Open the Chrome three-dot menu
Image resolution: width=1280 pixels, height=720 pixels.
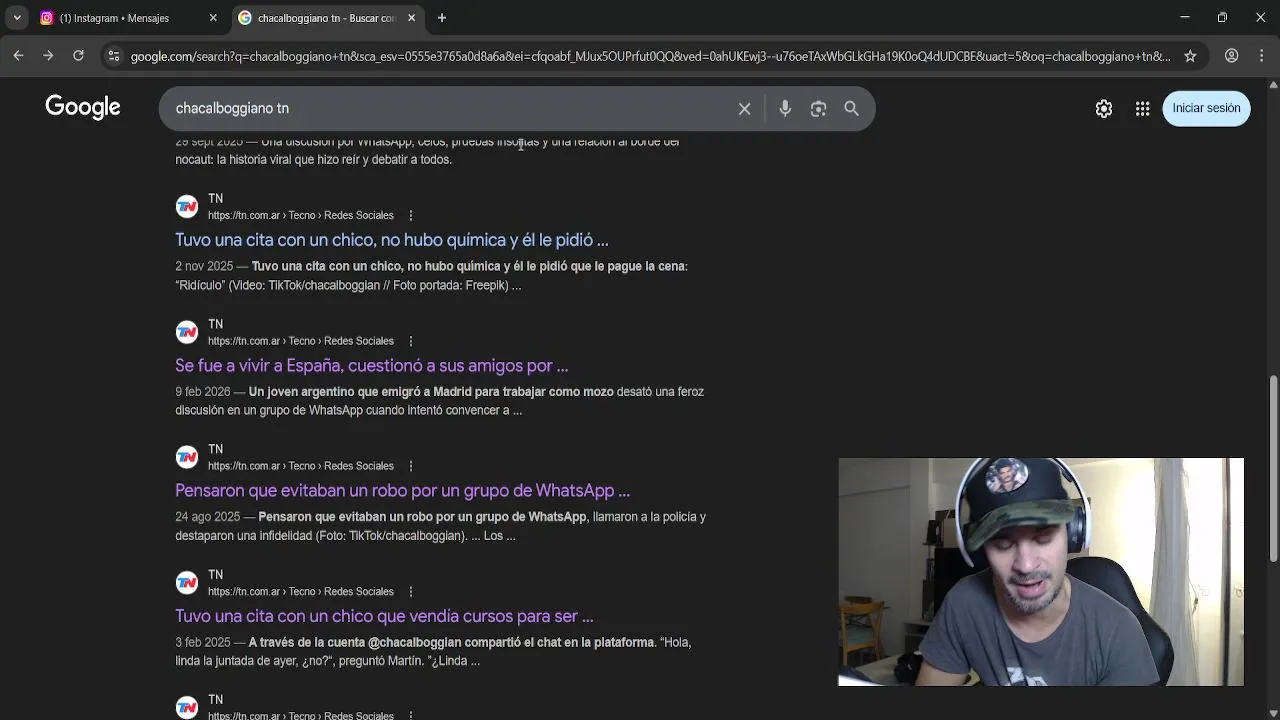tap(1262, 56)
